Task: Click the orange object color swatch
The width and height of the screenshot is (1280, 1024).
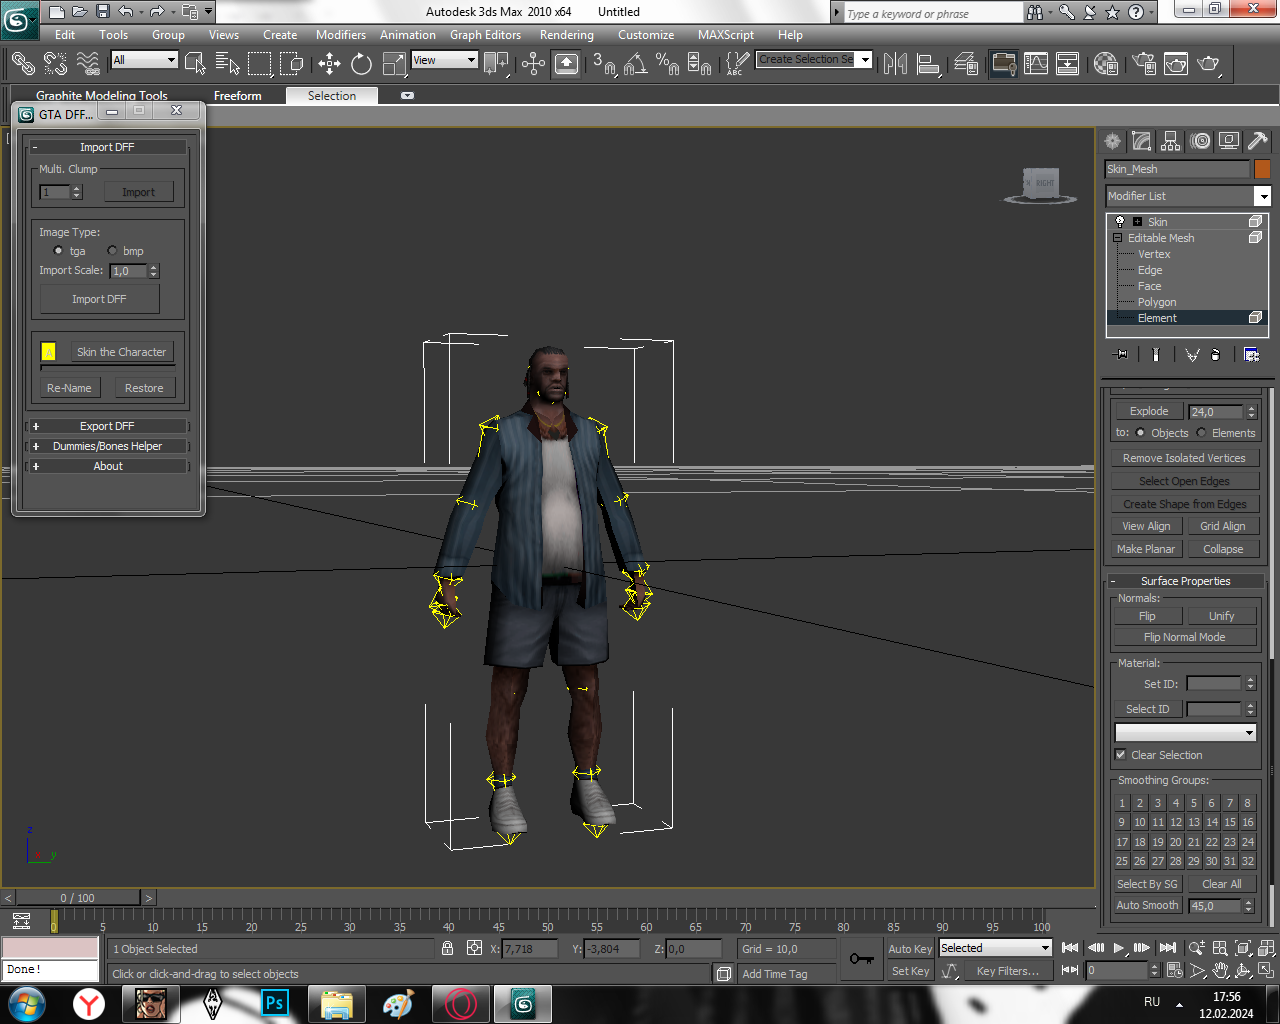Action: coord(1262,169)
